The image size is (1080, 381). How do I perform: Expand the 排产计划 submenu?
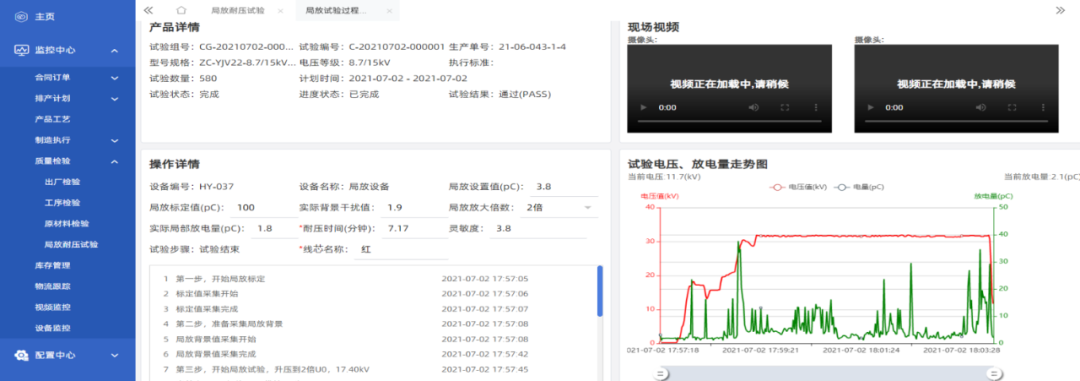(x=114, y=99)
